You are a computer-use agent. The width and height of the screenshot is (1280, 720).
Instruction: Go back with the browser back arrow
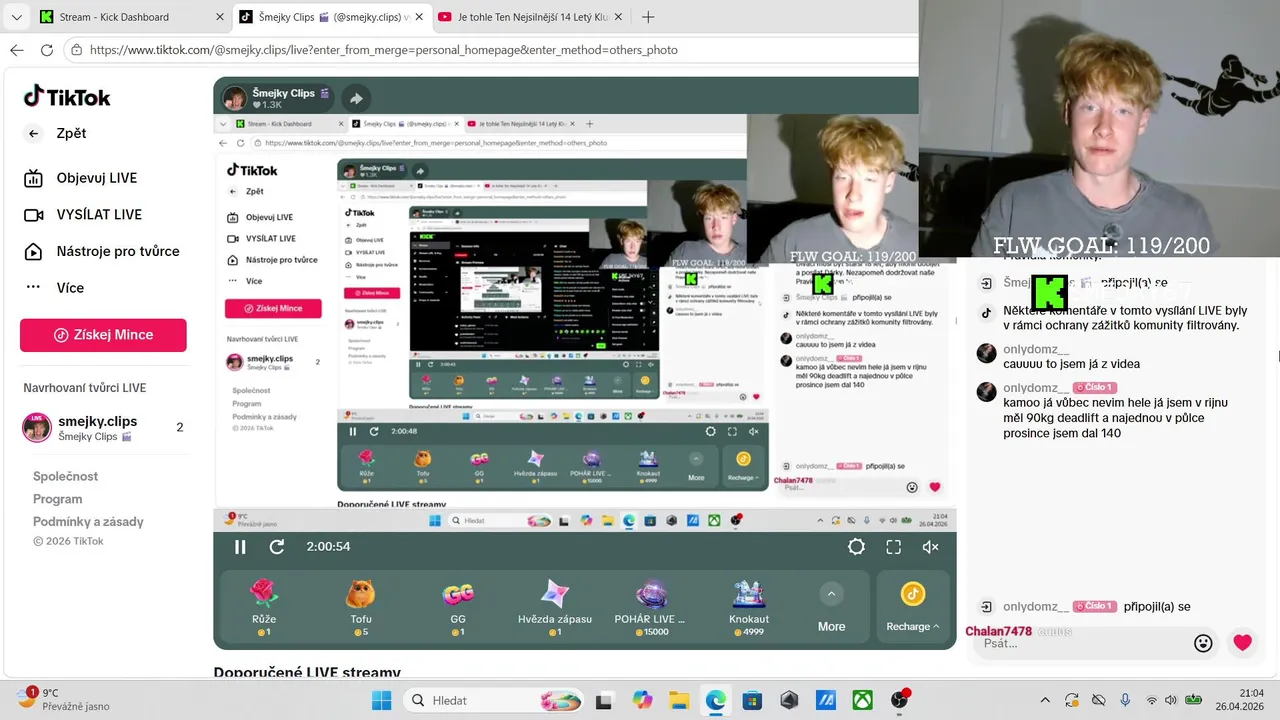click(16, 50)
